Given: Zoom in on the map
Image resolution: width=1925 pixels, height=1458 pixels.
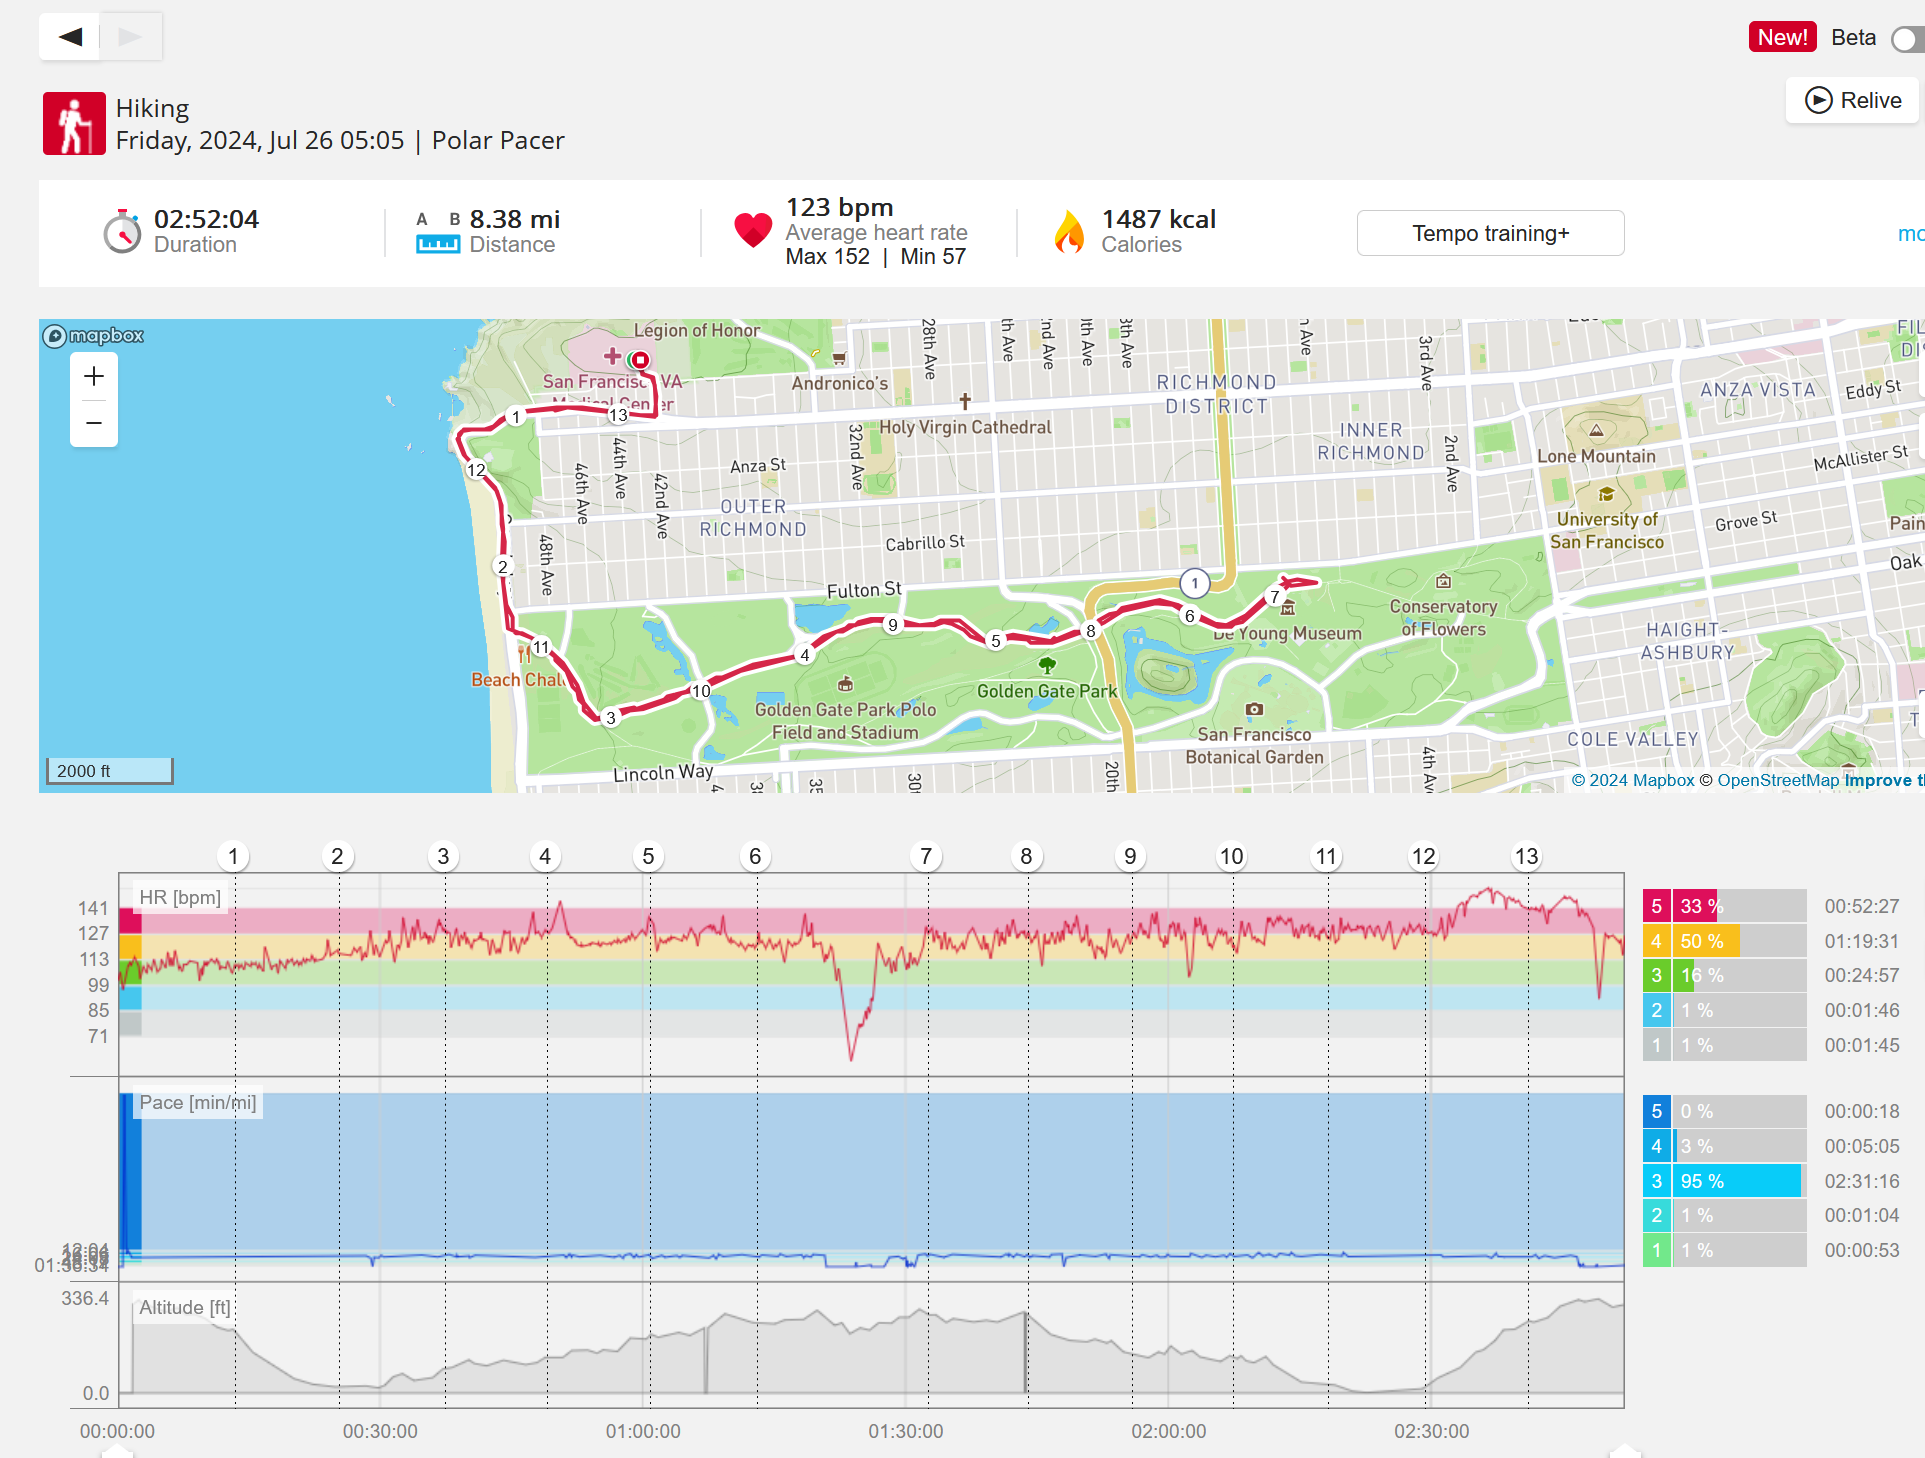Looking at the screenshot, I should (94, 377).
